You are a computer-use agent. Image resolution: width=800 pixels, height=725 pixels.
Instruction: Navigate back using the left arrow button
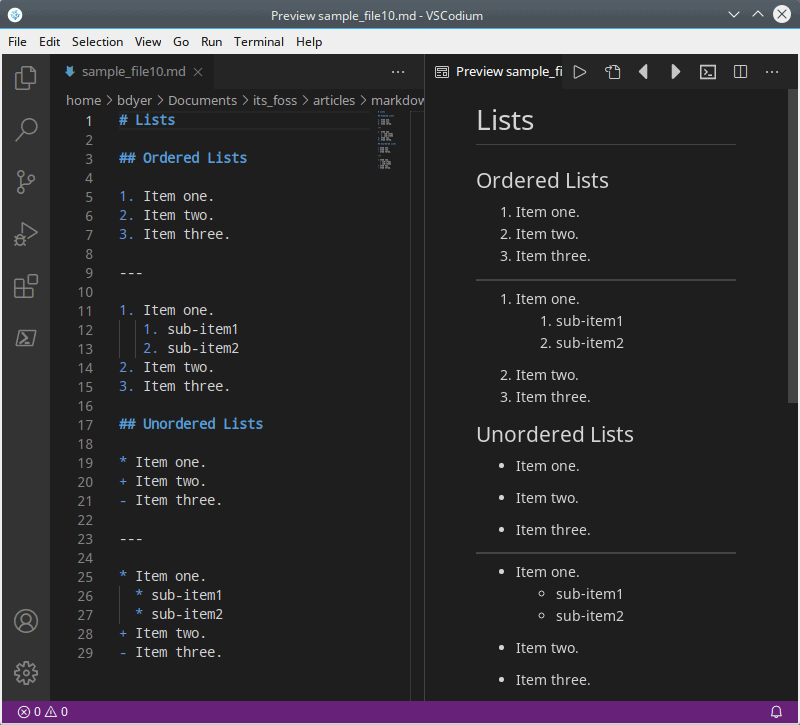click(643, 71)
